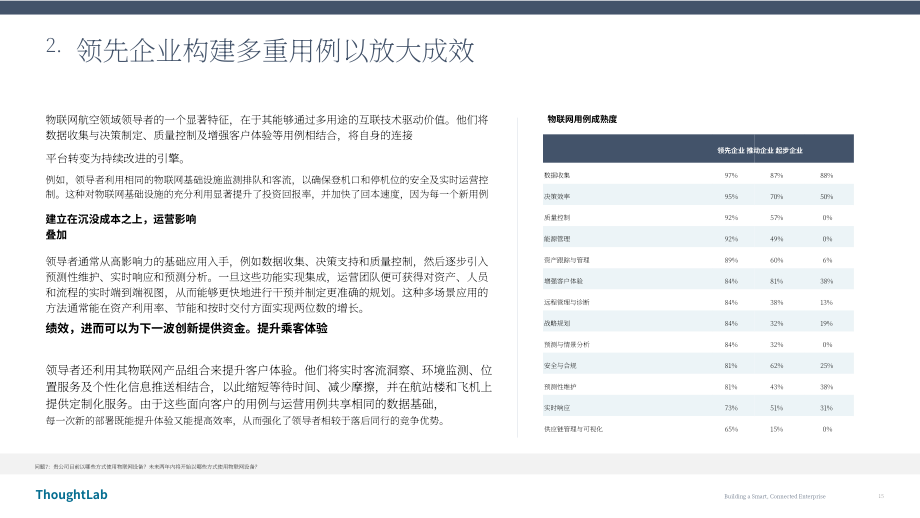The image size is (920, 518).
Task: Click the '70%' value in the table
Action: (x=777, y=197)
